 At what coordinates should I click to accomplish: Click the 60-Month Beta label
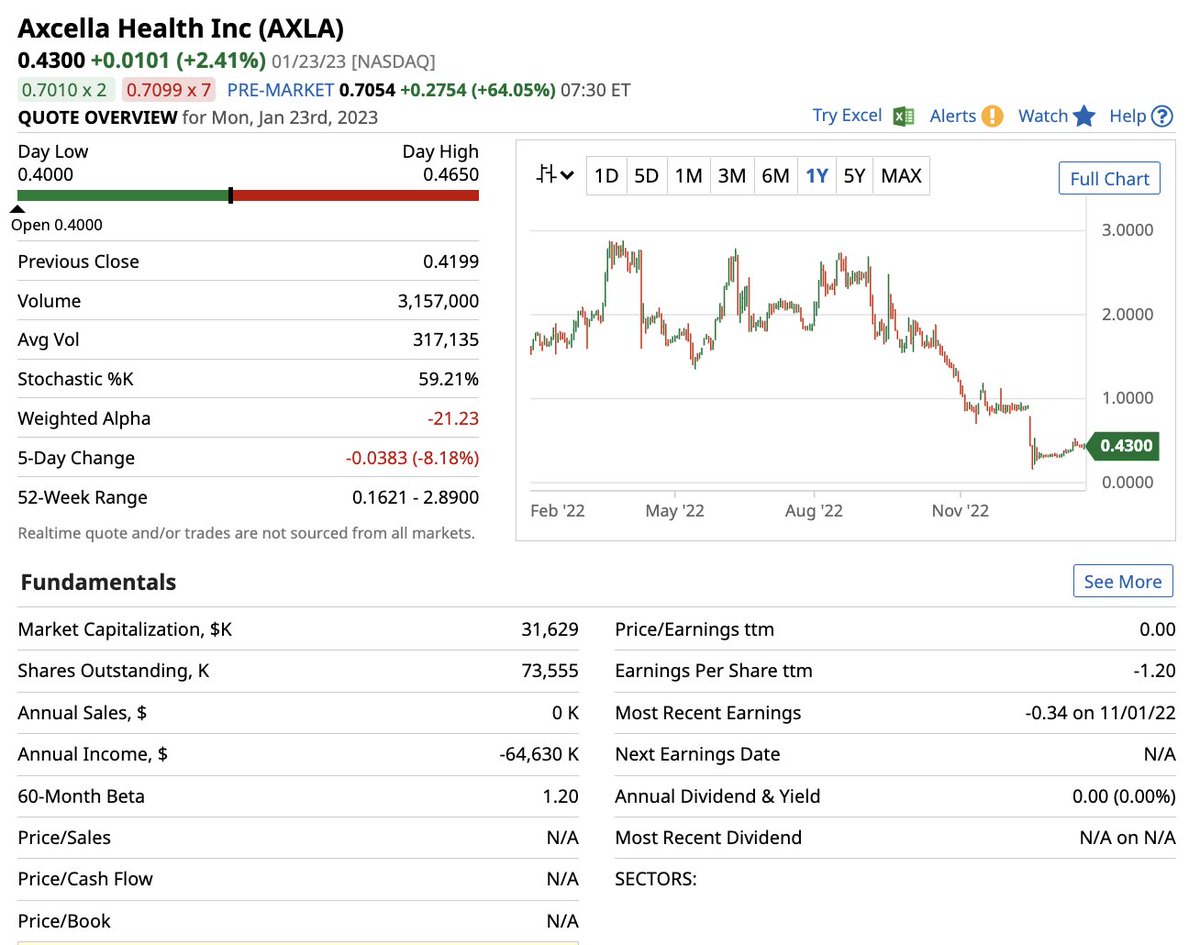point(81,796)
